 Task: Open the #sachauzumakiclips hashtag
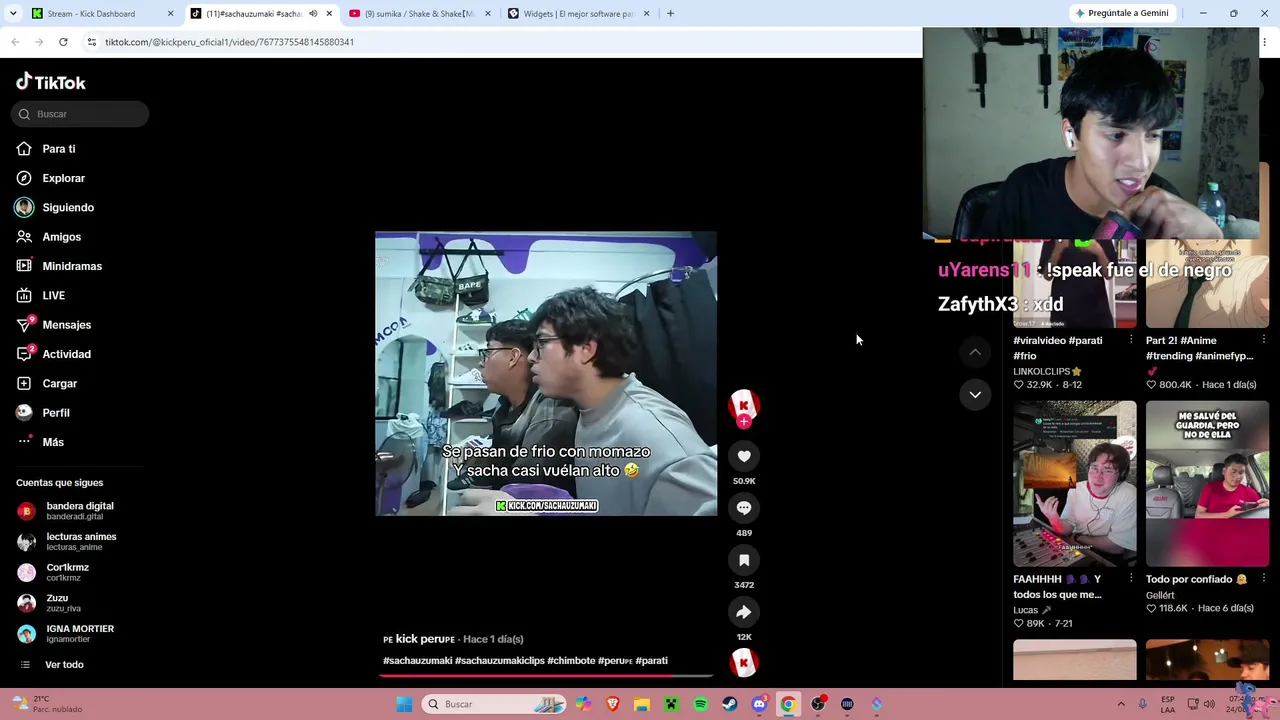pyautogui.click(x=500, y=661)
